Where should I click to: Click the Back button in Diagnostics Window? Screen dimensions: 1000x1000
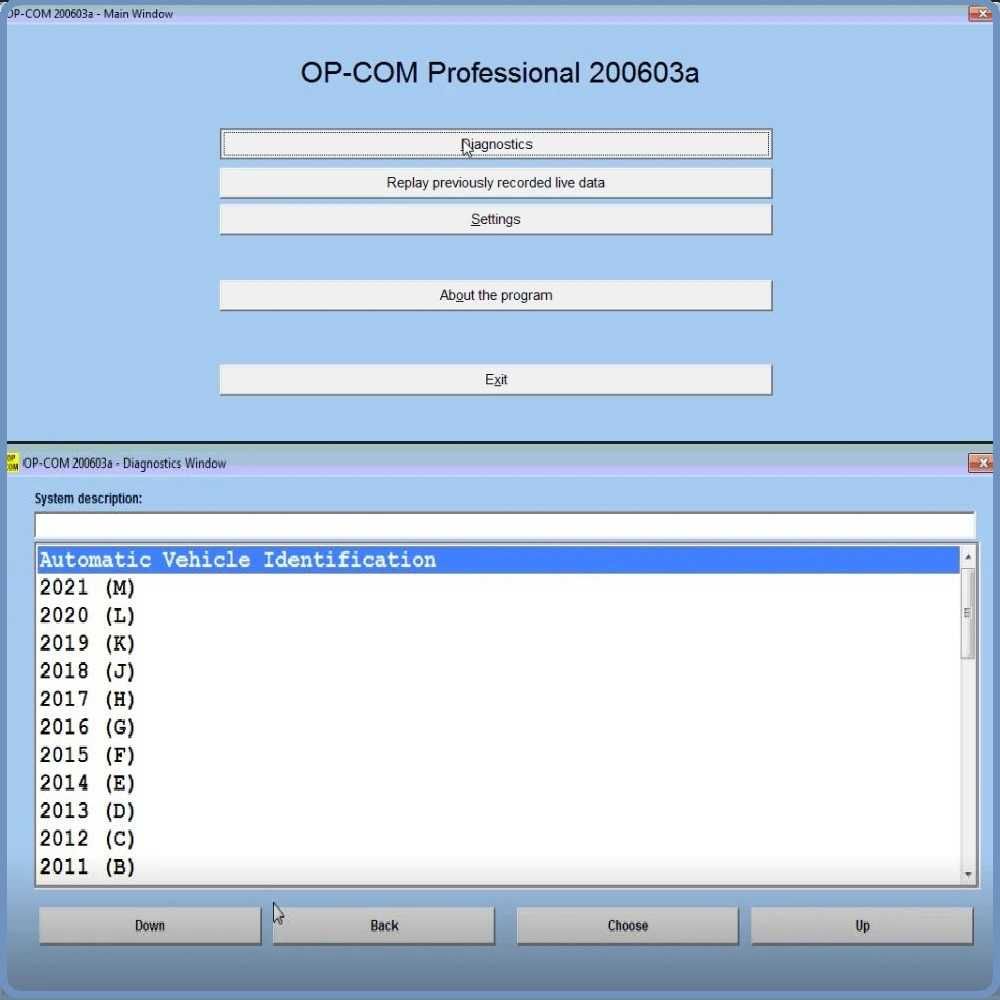[384, 925]
